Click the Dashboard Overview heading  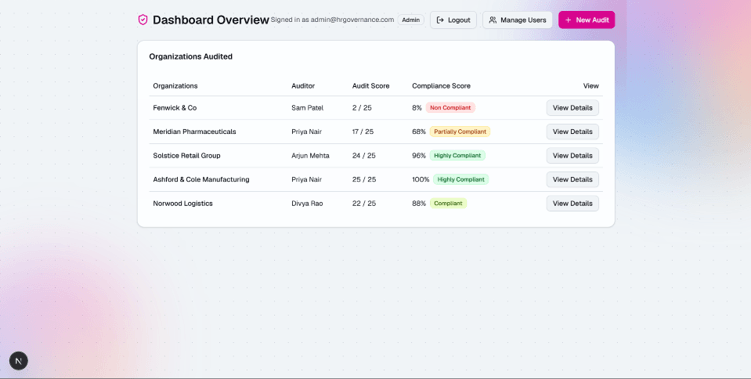click(211, 20)
